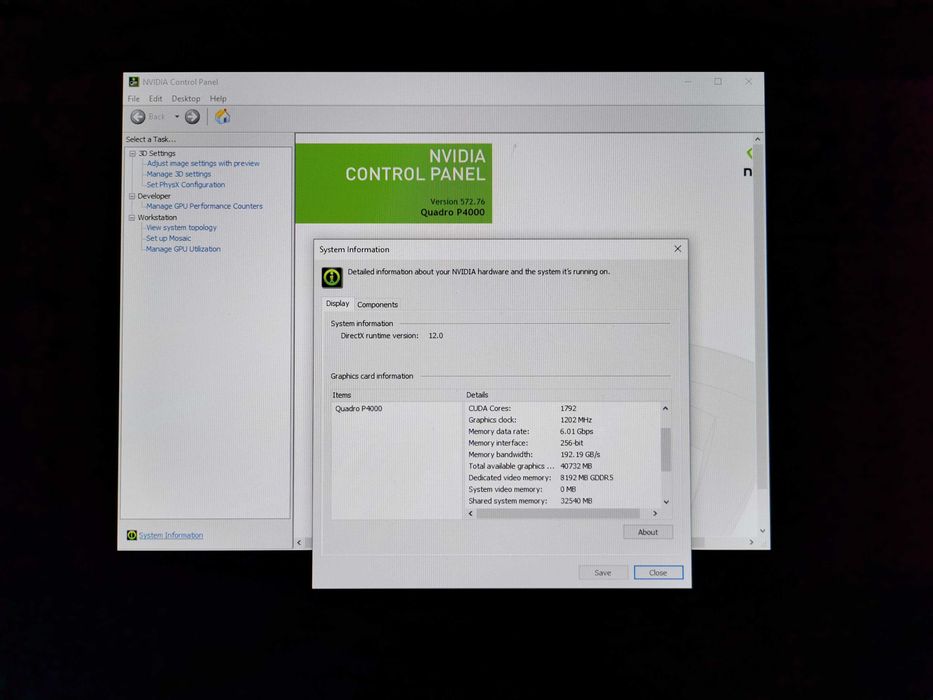This screenshot has height=700, width=933.
Task: Click the Close button in the dialog
Action: tap(658, 573)
